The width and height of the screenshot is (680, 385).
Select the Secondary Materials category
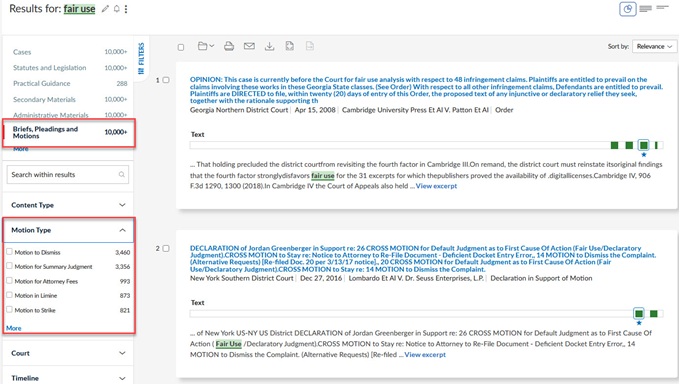pos(44,99)
